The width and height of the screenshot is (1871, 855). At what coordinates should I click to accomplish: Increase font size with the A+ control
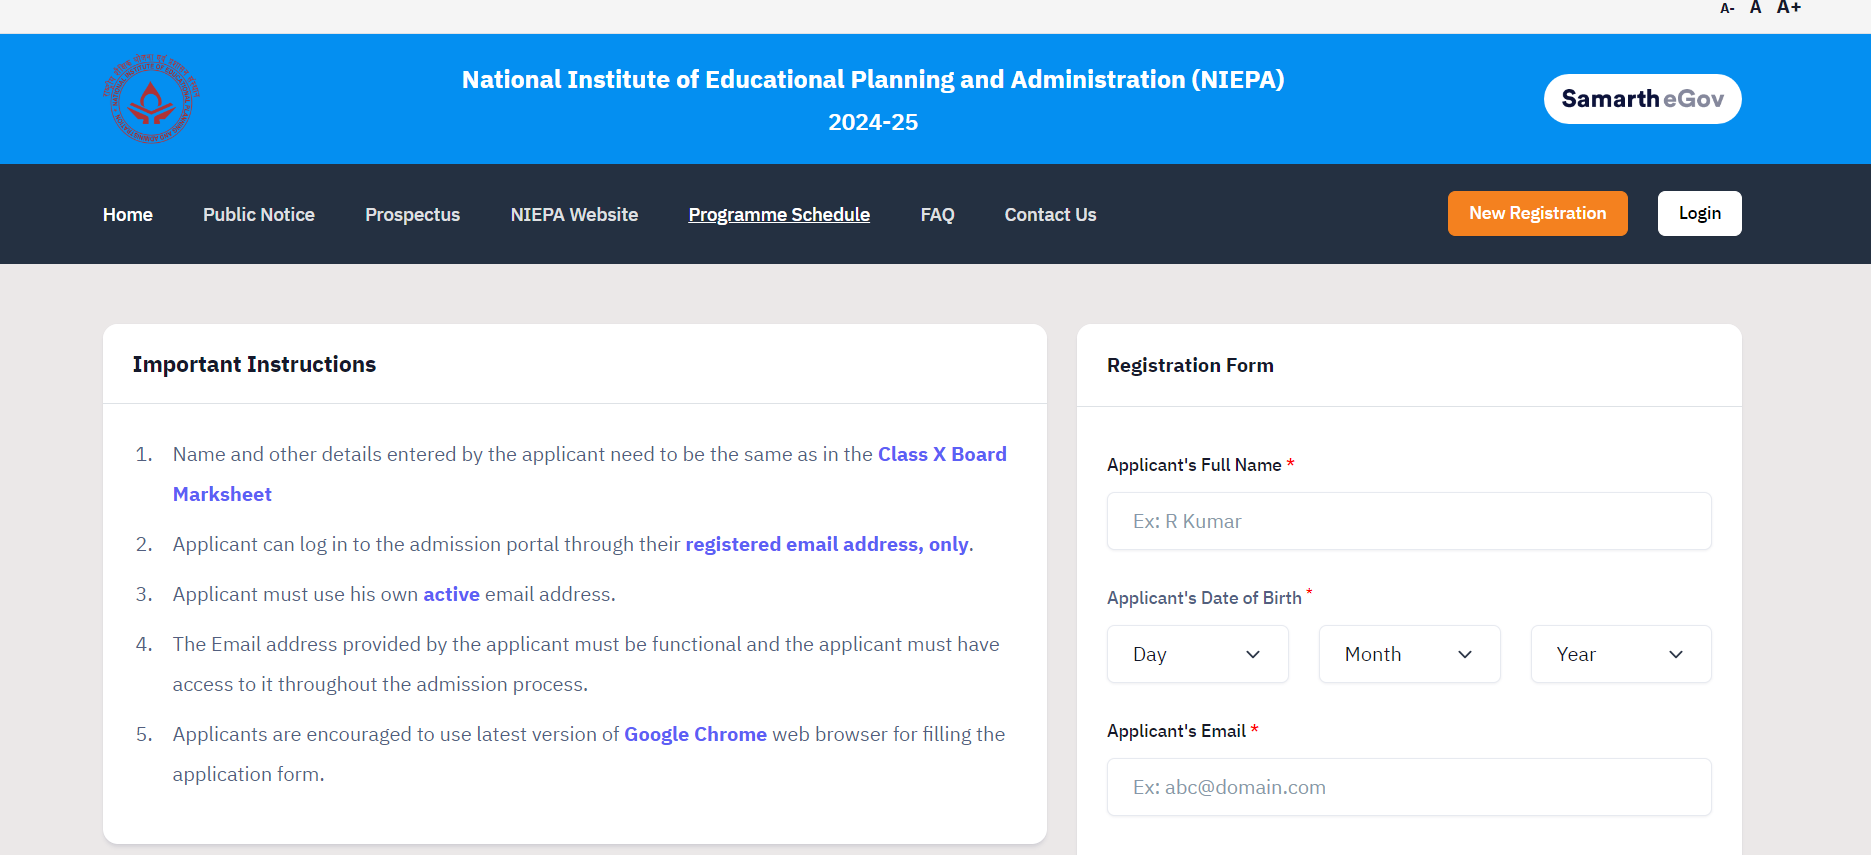pos(1789,7)
